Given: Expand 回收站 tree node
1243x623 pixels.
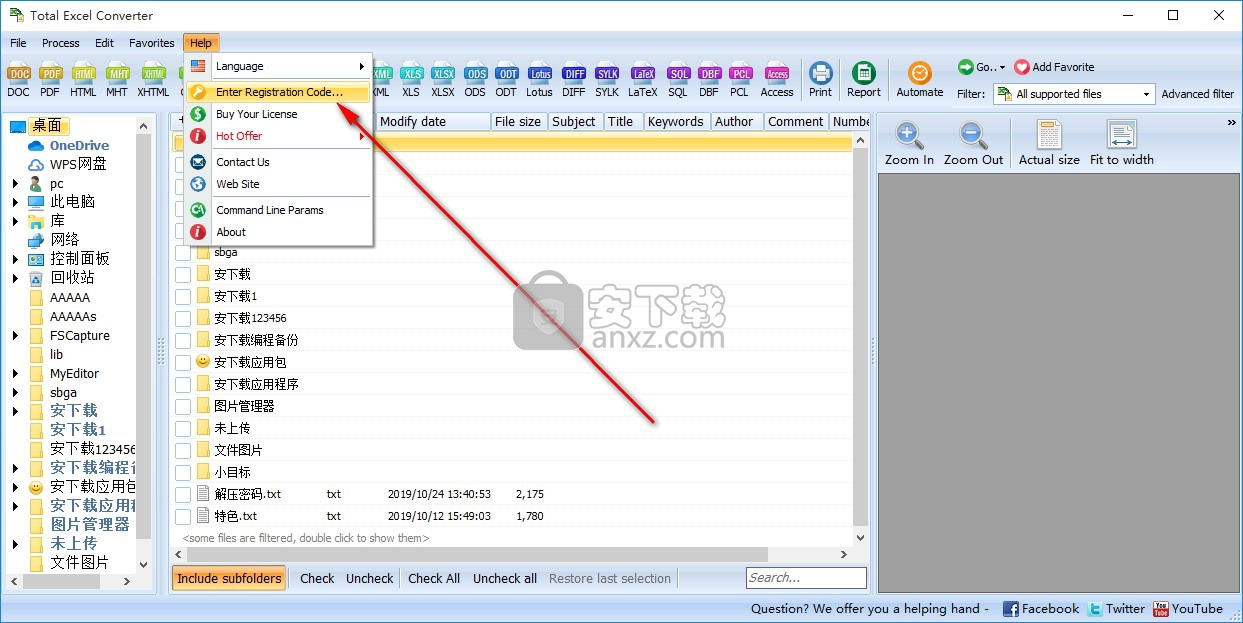Looking at the screenshot, I should point(15,278).
